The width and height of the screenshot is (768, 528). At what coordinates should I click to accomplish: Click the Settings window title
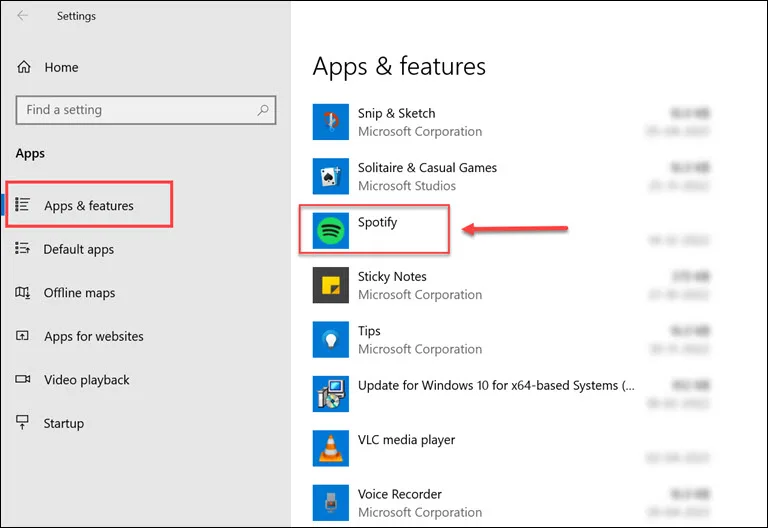pyautogui.click(x=76, y=16)
